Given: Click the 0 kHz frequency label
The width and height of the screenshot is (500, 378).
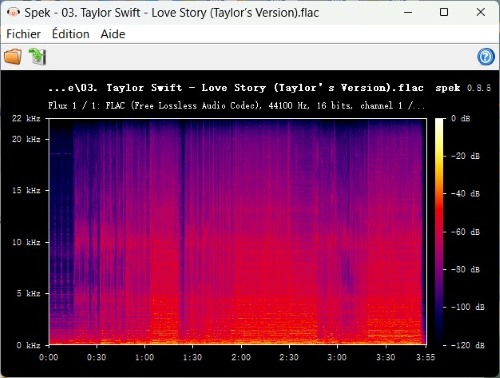Looking at the screenshot, I should tap(28, 345).
